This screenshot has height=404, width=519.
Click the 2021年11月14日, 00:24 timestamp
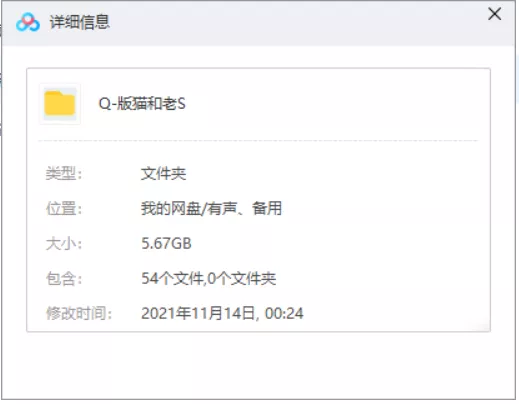coord(222,313)
